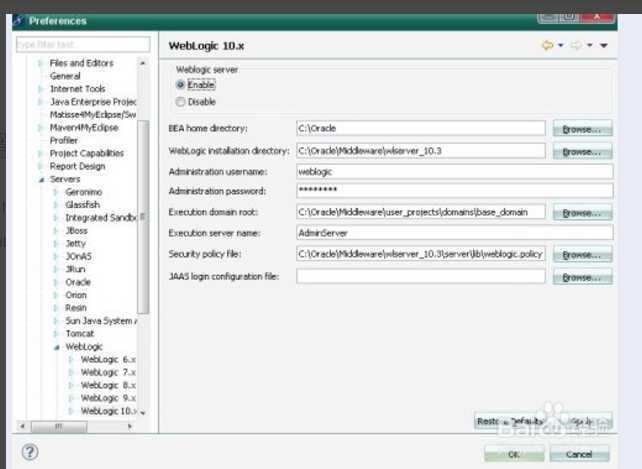Select Jetty server entry
The height and width of the screenshot is (469, 642).
pyautogui.click(x=75, y=243)
